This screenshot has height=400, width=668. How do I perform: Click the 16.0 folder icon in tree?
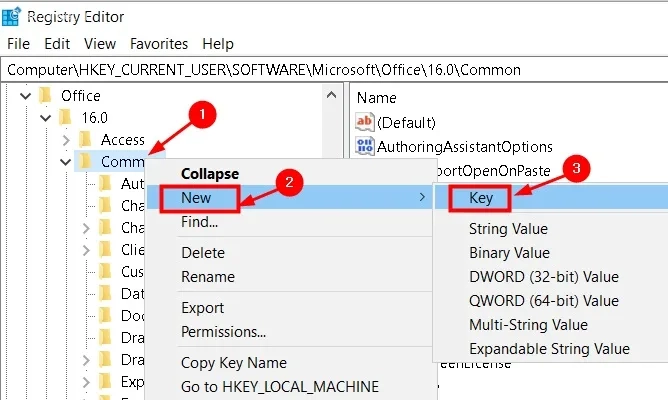(65, 118)
